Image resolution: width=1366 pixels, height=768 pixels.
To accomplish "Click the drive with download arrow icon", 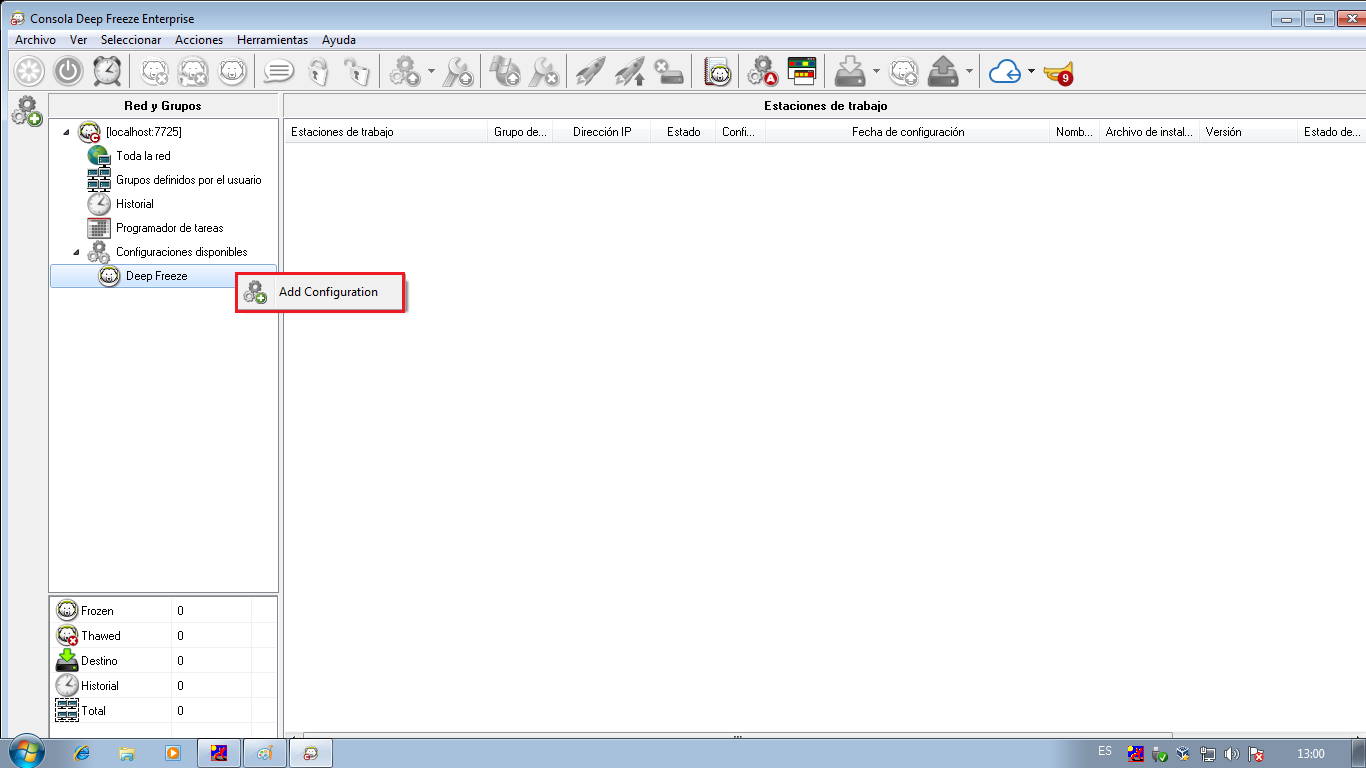I will click(850, 71).
